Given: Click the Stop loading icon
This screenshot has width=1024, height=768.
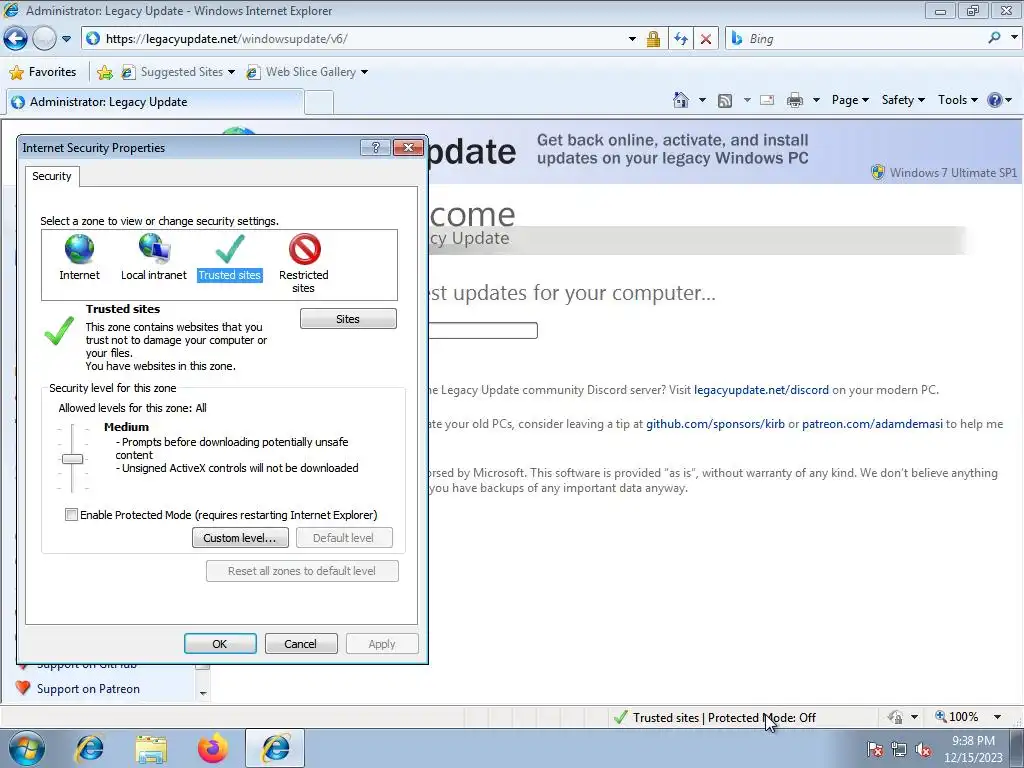Looking at the screenshot, I should (705, 39).
